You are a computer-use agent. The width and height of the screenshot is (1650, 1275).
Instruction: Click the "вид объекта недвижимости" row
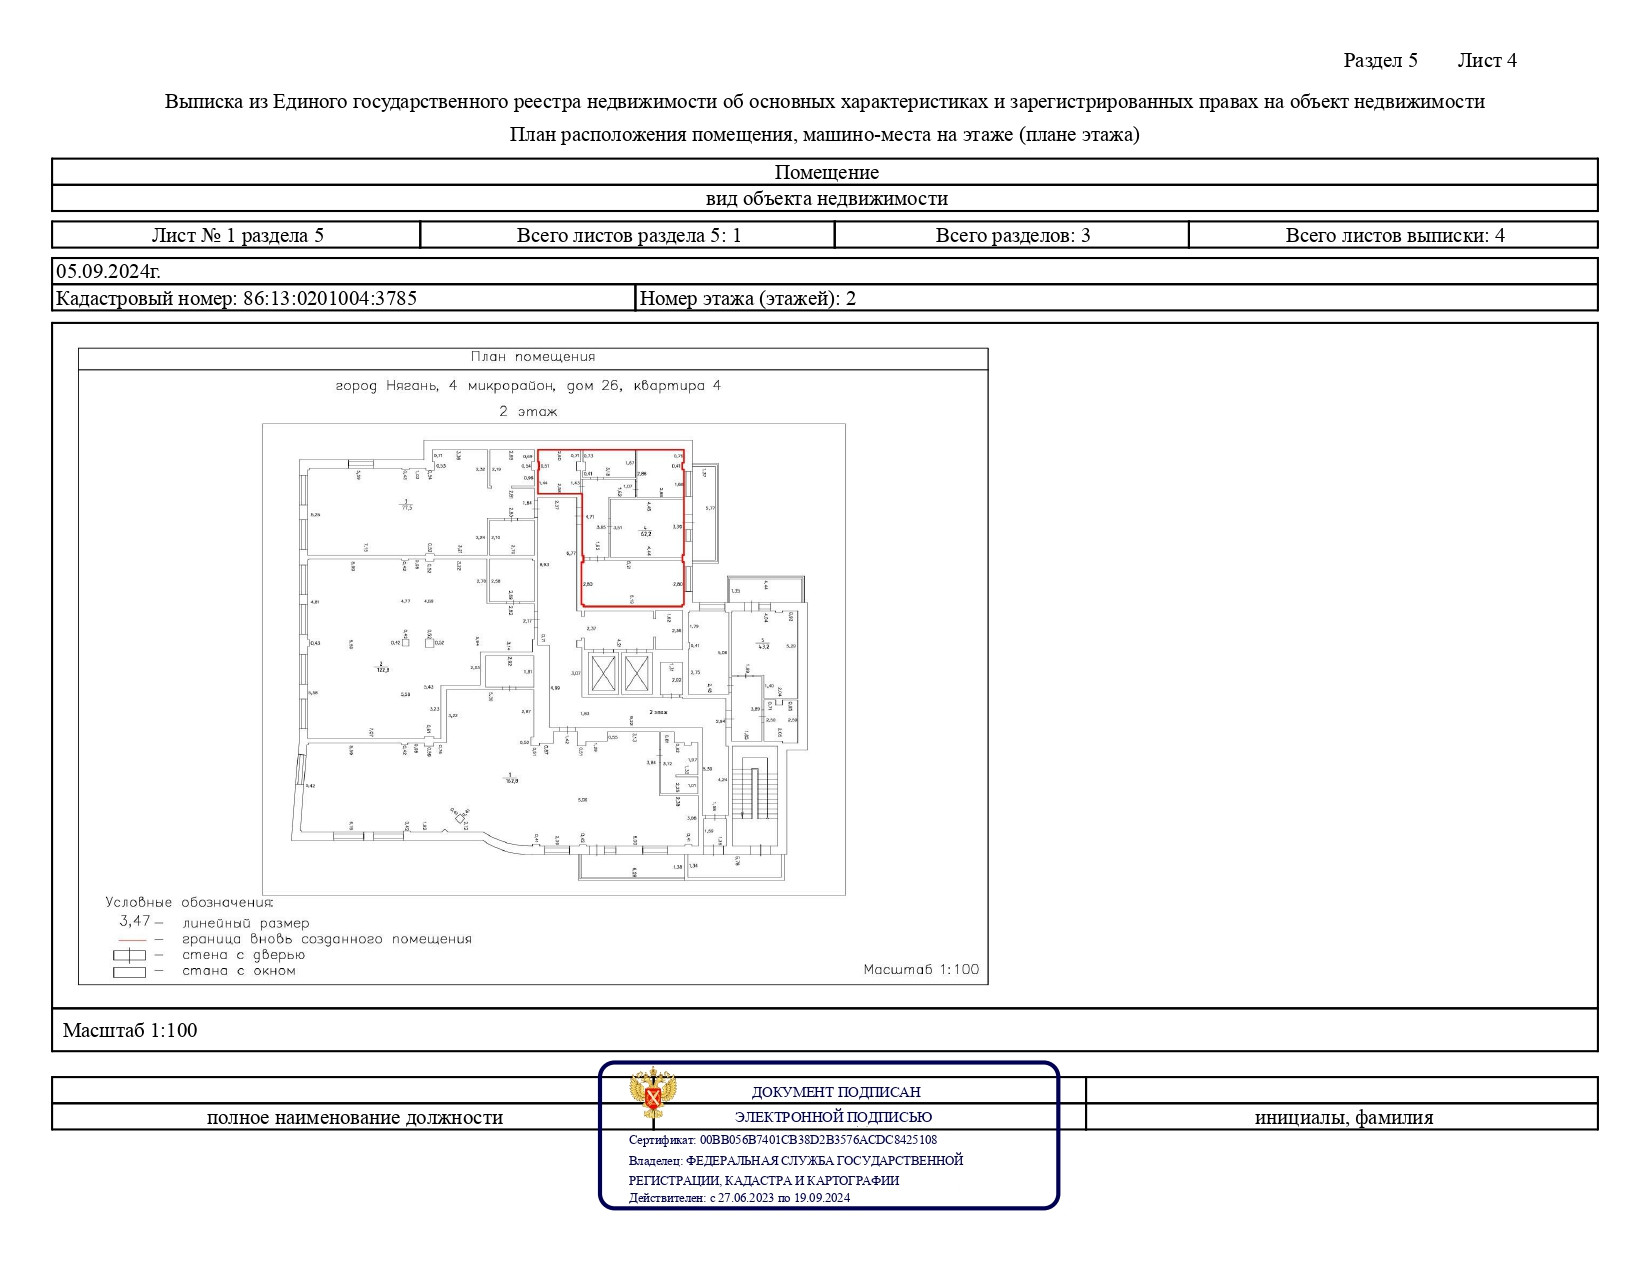point(825,198)
